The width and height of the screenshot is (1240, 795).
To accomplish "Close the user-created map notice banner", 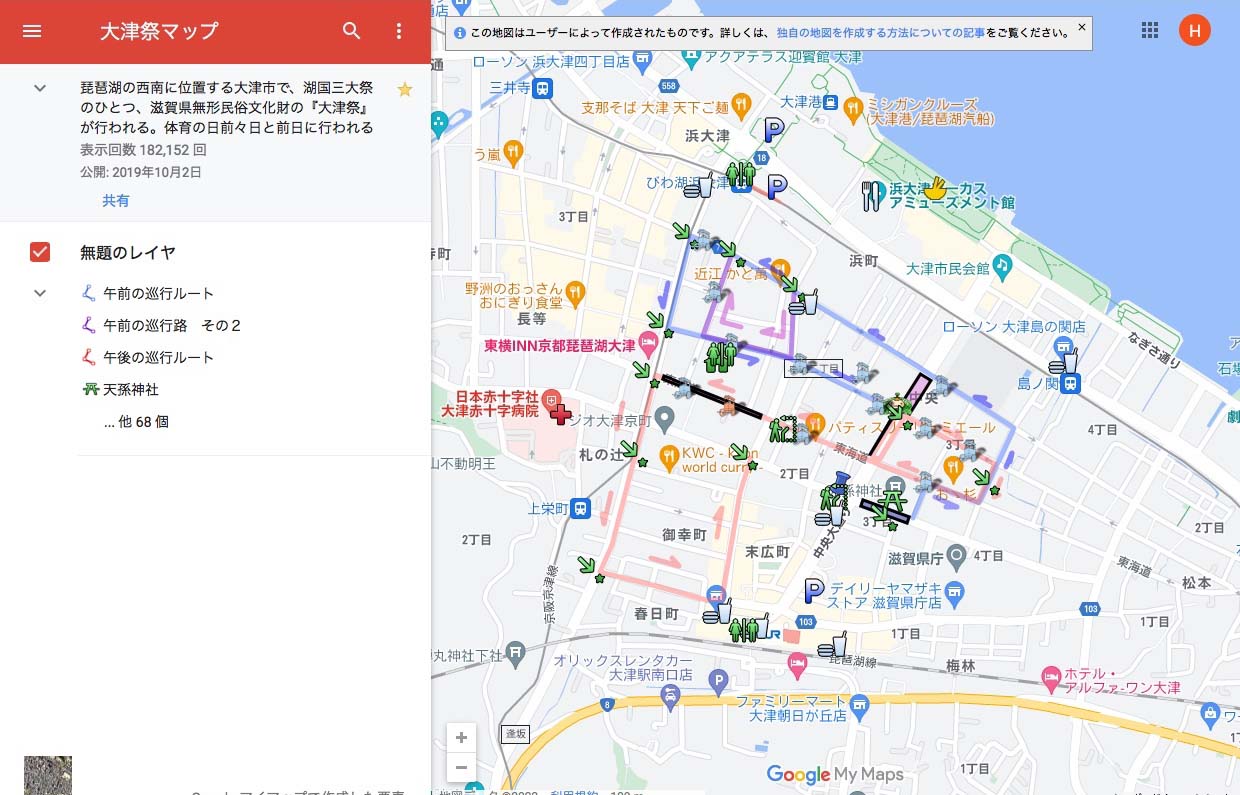I will click(1081, 28).
